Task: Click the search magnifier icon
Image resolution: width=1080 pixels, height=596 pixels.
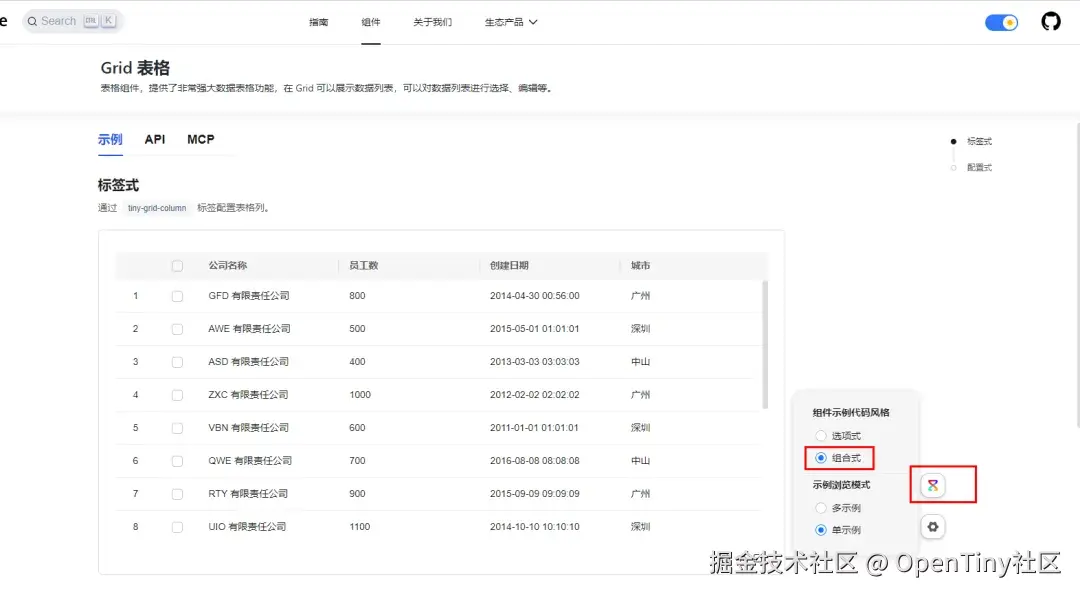Action: pos(32,21)
